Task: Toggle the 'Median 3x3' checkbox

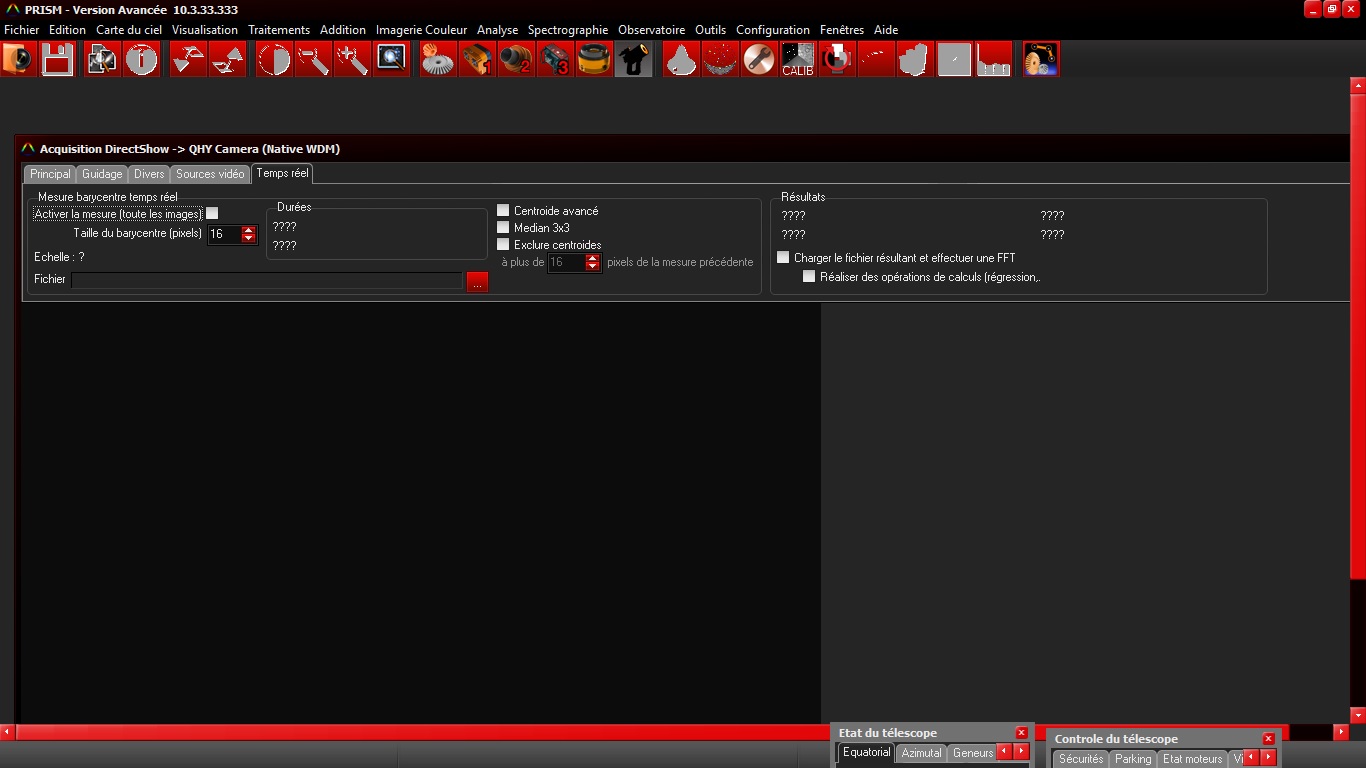Action: pyautogui.click(x=504, y=228)
